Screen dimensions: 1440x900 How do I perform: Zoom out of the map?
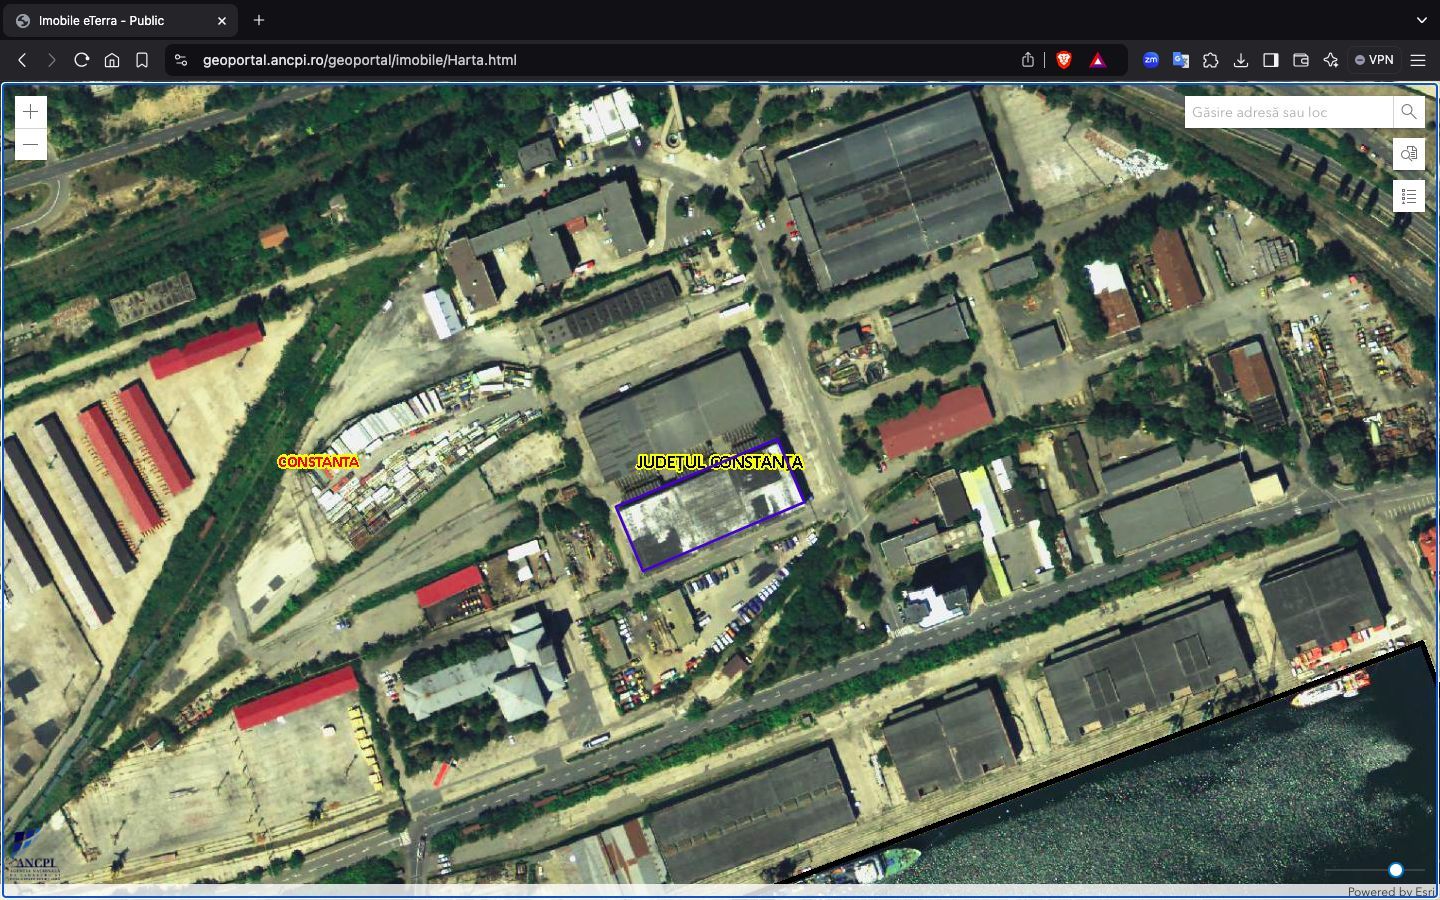31,145
